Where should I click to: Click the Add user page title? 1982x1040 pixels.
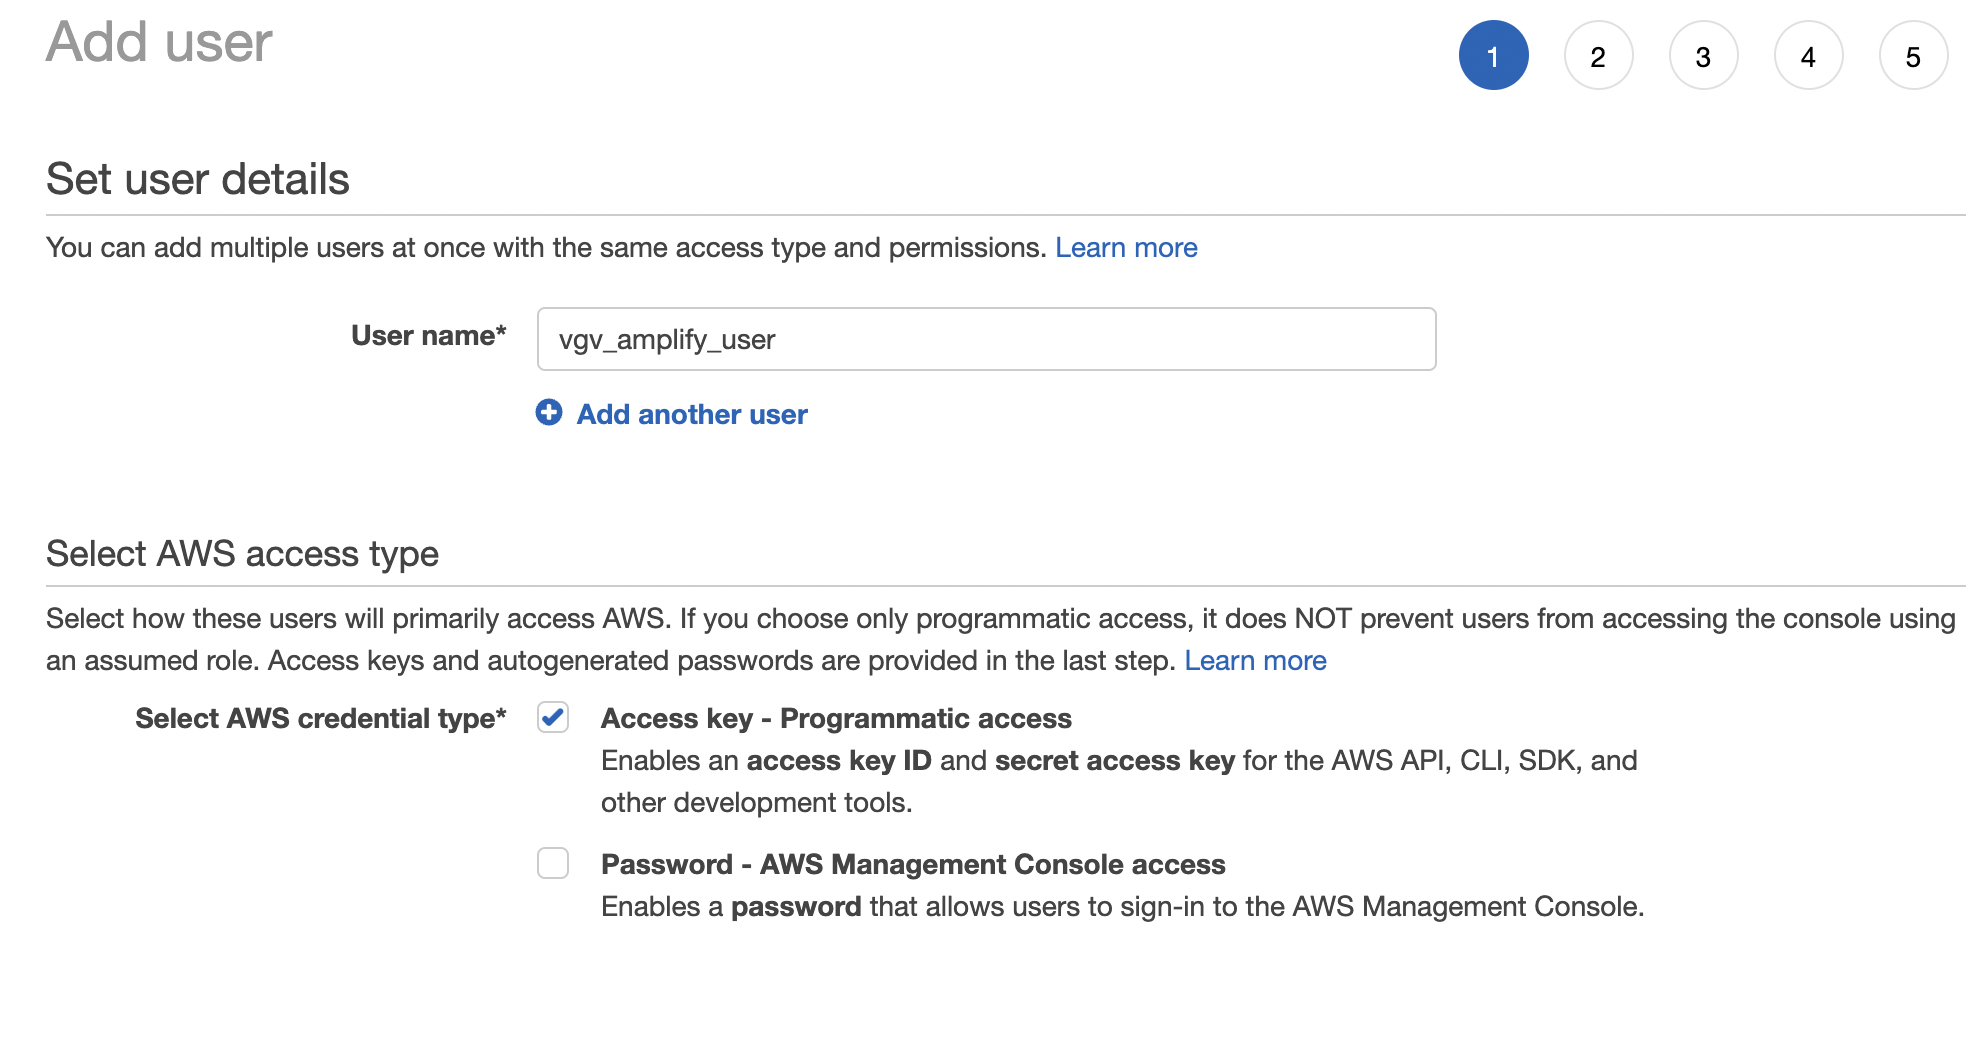159,42
